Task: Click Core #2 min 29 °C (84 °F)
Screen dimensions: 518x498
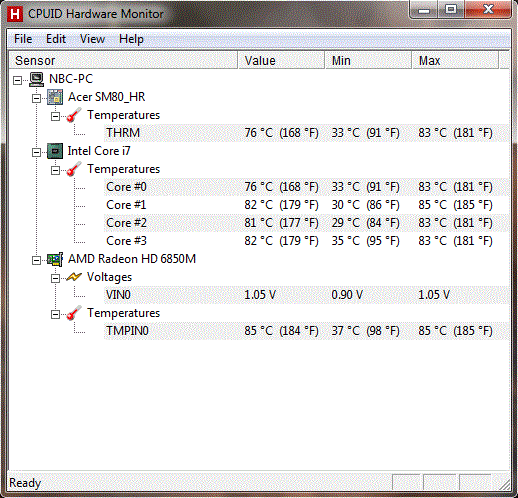Action: (x=365, y=223)
